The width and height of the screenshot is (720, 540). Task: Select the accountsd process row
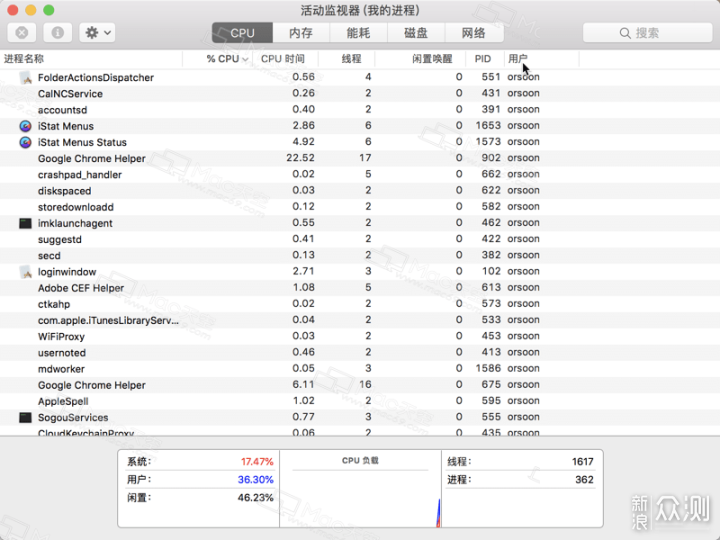point(360,110)
